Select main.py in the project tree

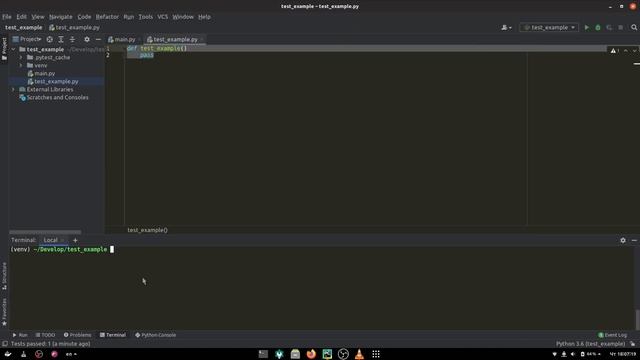(x=41, y=73)
